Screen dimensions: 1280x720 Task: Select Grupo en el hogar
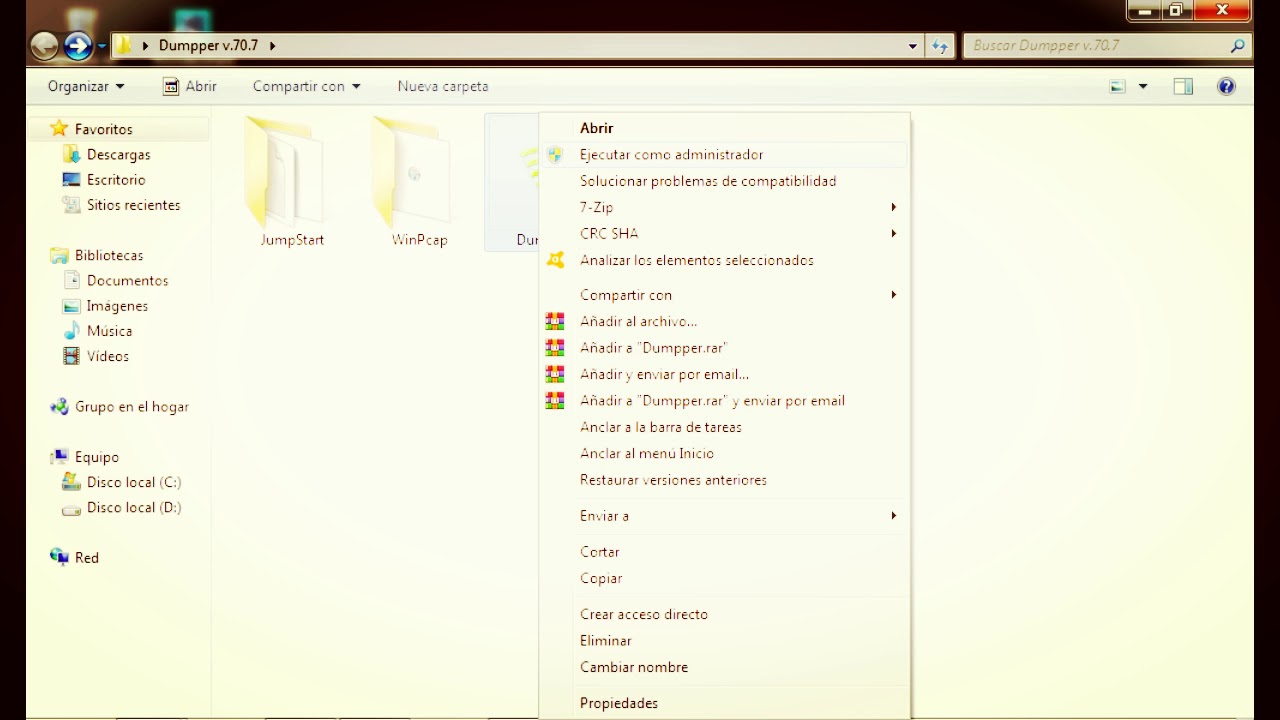(131, 407)
